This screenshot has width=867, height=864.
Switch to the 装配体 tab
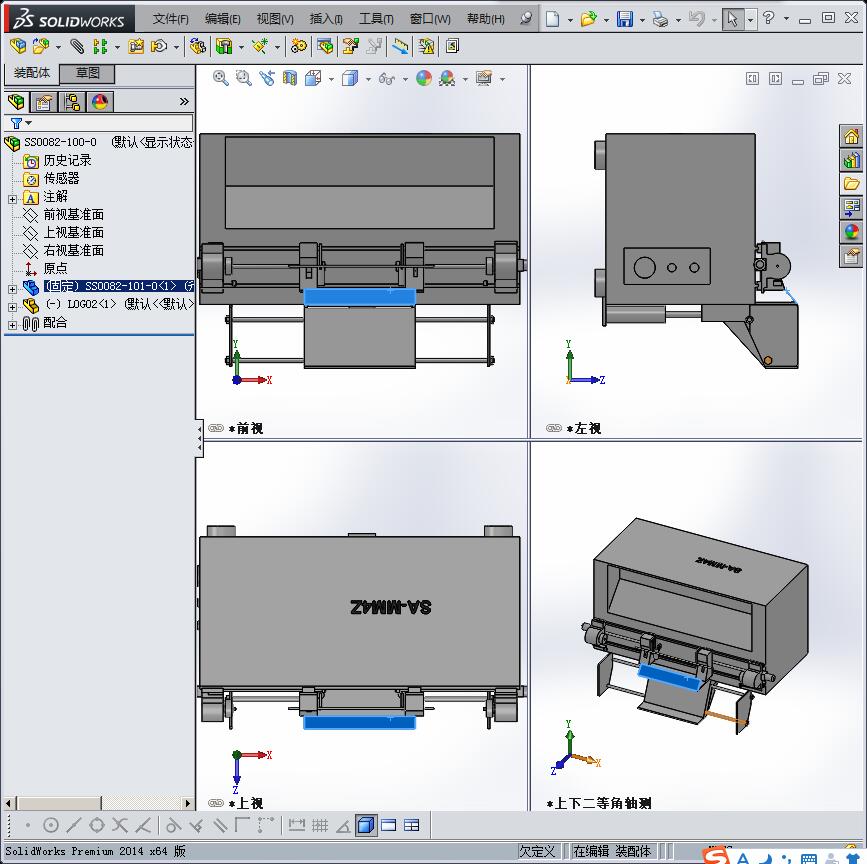pyautogui.click(x=32, y=73)
